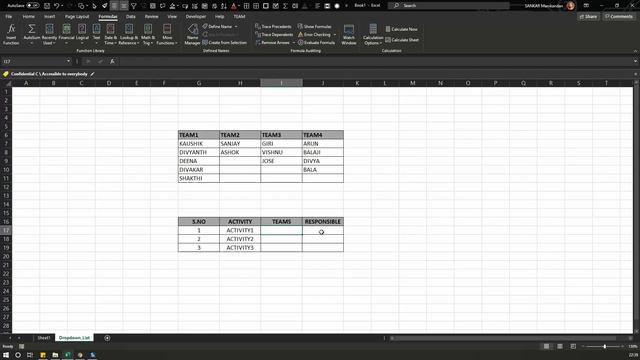Switch to the Insert ribbon tab

coord(49,17)
